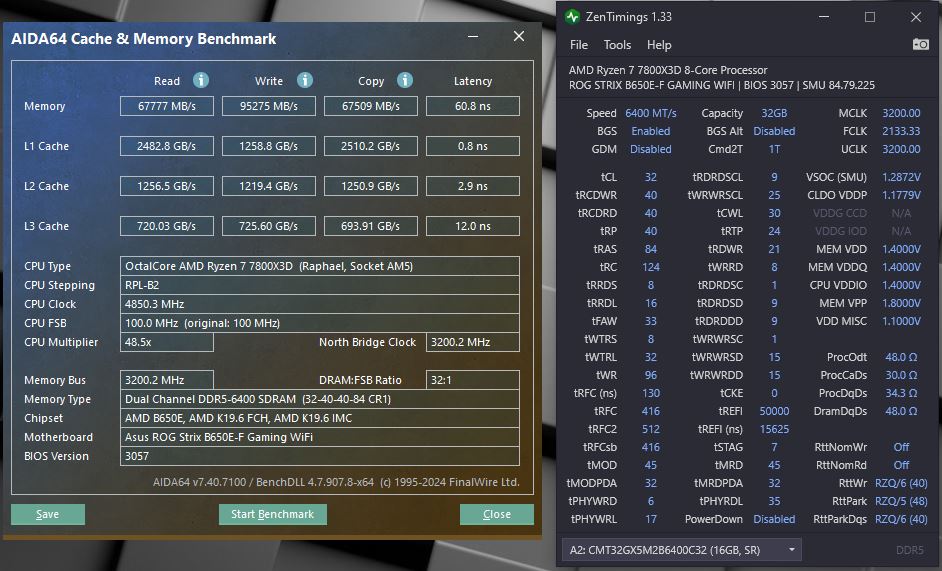This screenshot has height=571, width=942.
Task: Click the L3 Cache Write value 725.60 GB/s
Action: tap(269, 226)
